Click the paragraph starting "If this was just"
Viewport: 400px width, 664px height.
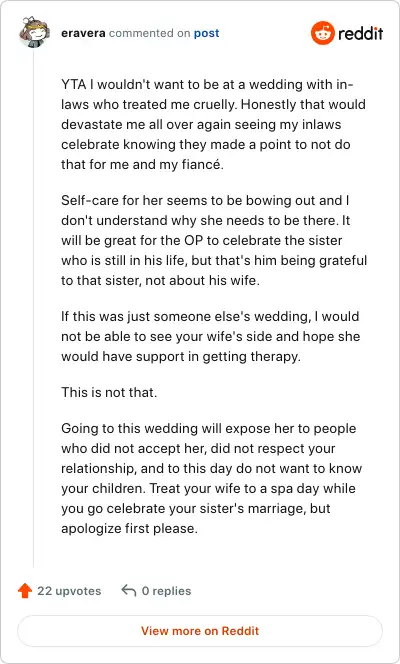(210, 336)
